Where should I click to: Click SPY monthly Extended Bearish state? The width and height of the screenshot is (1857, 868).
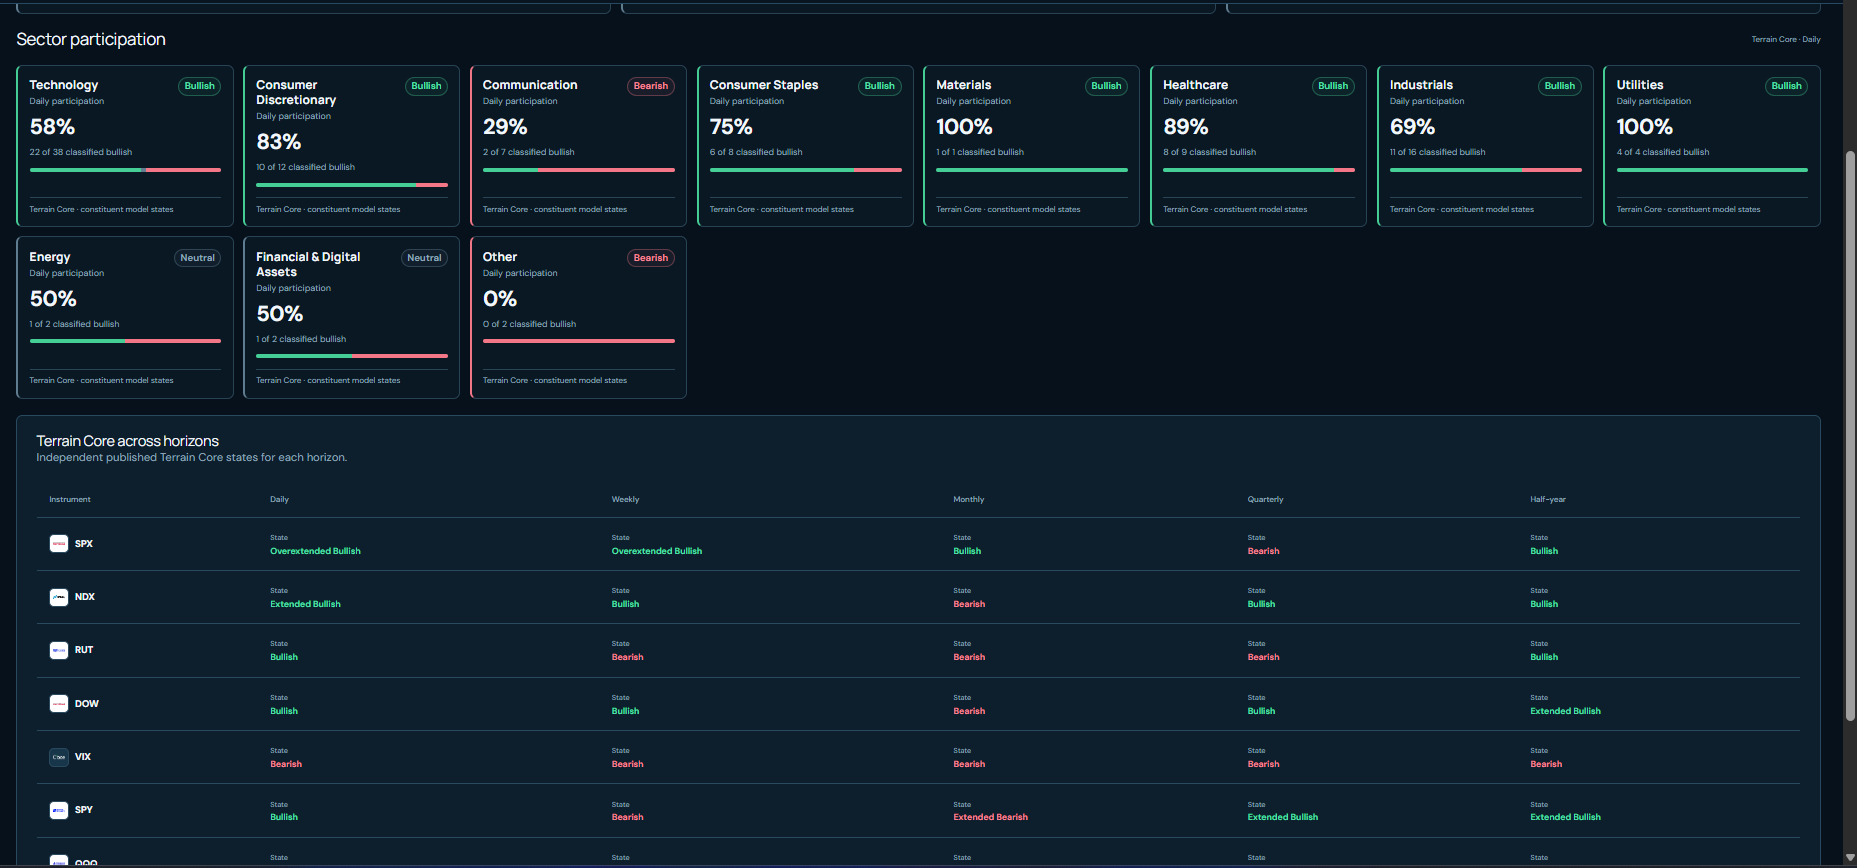tap(990, 817)
